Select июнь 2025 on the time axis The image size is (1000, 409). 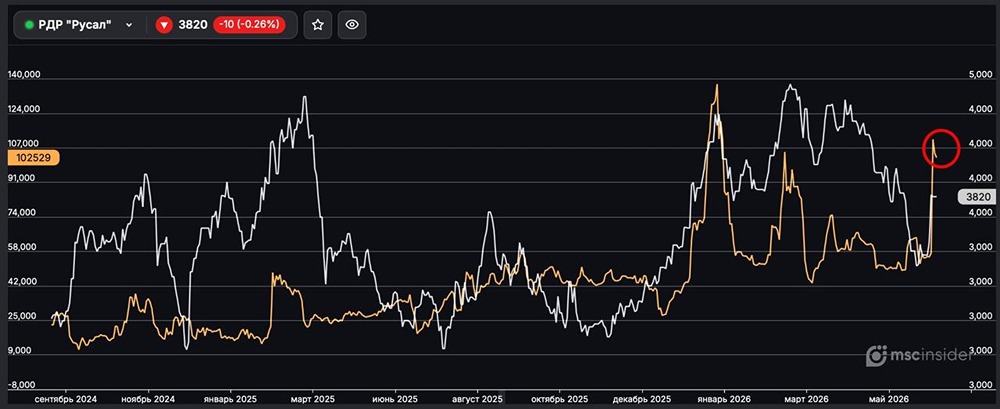(394, 399)
